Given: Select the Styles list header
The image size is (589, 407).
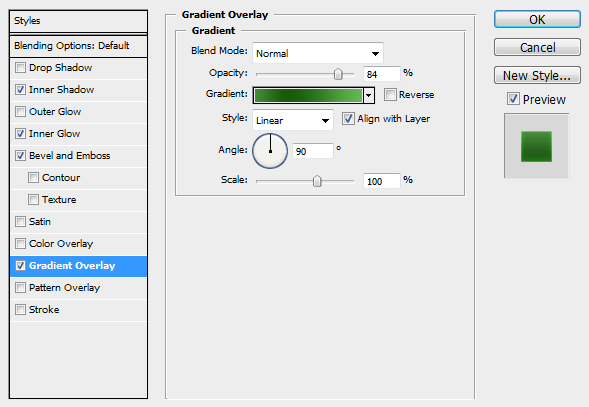Looking at the screenshot, I should coord(78,21).
